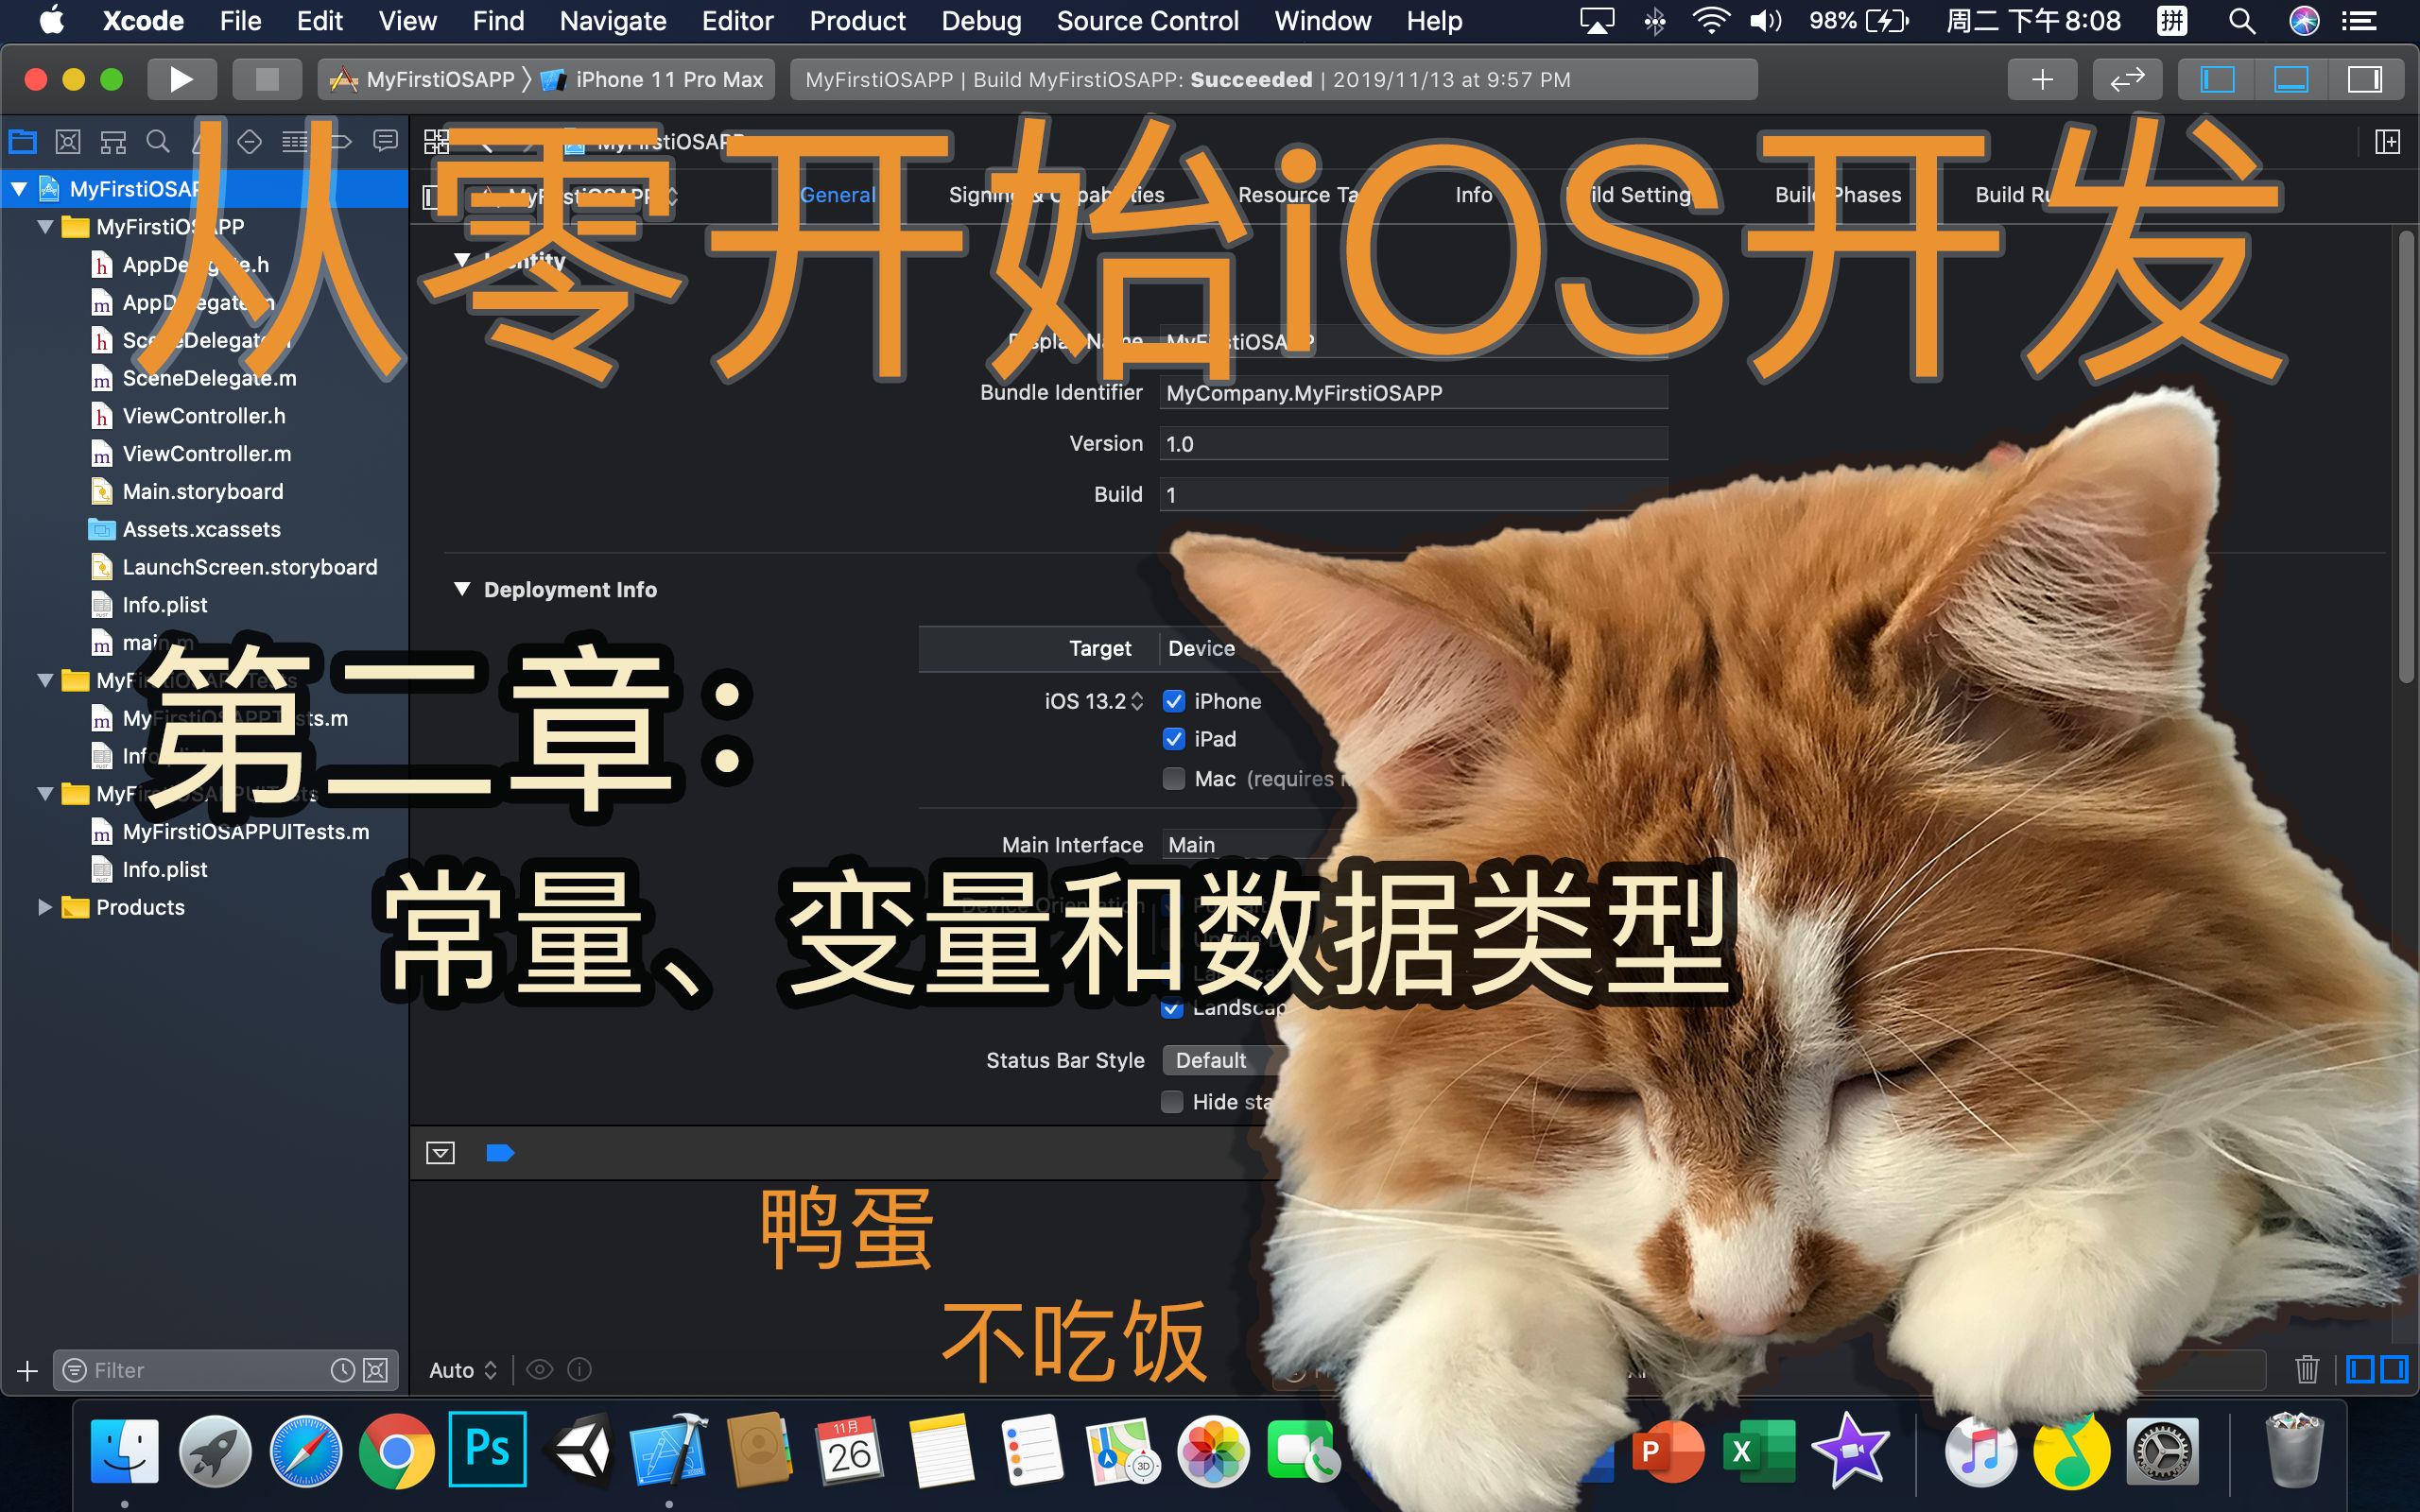This screenshot has width=2420, height=1512.
Task: Toggle Mac platform checkbox
Action: click(1172, 777)
